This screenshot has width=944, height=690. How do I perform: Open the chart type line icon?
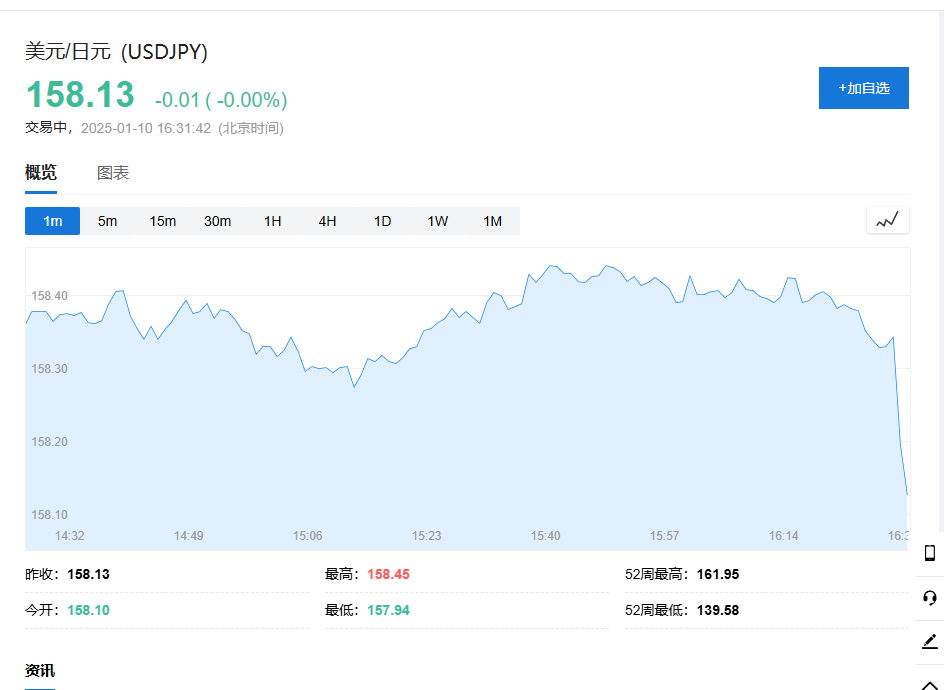(x=887, y=220)
